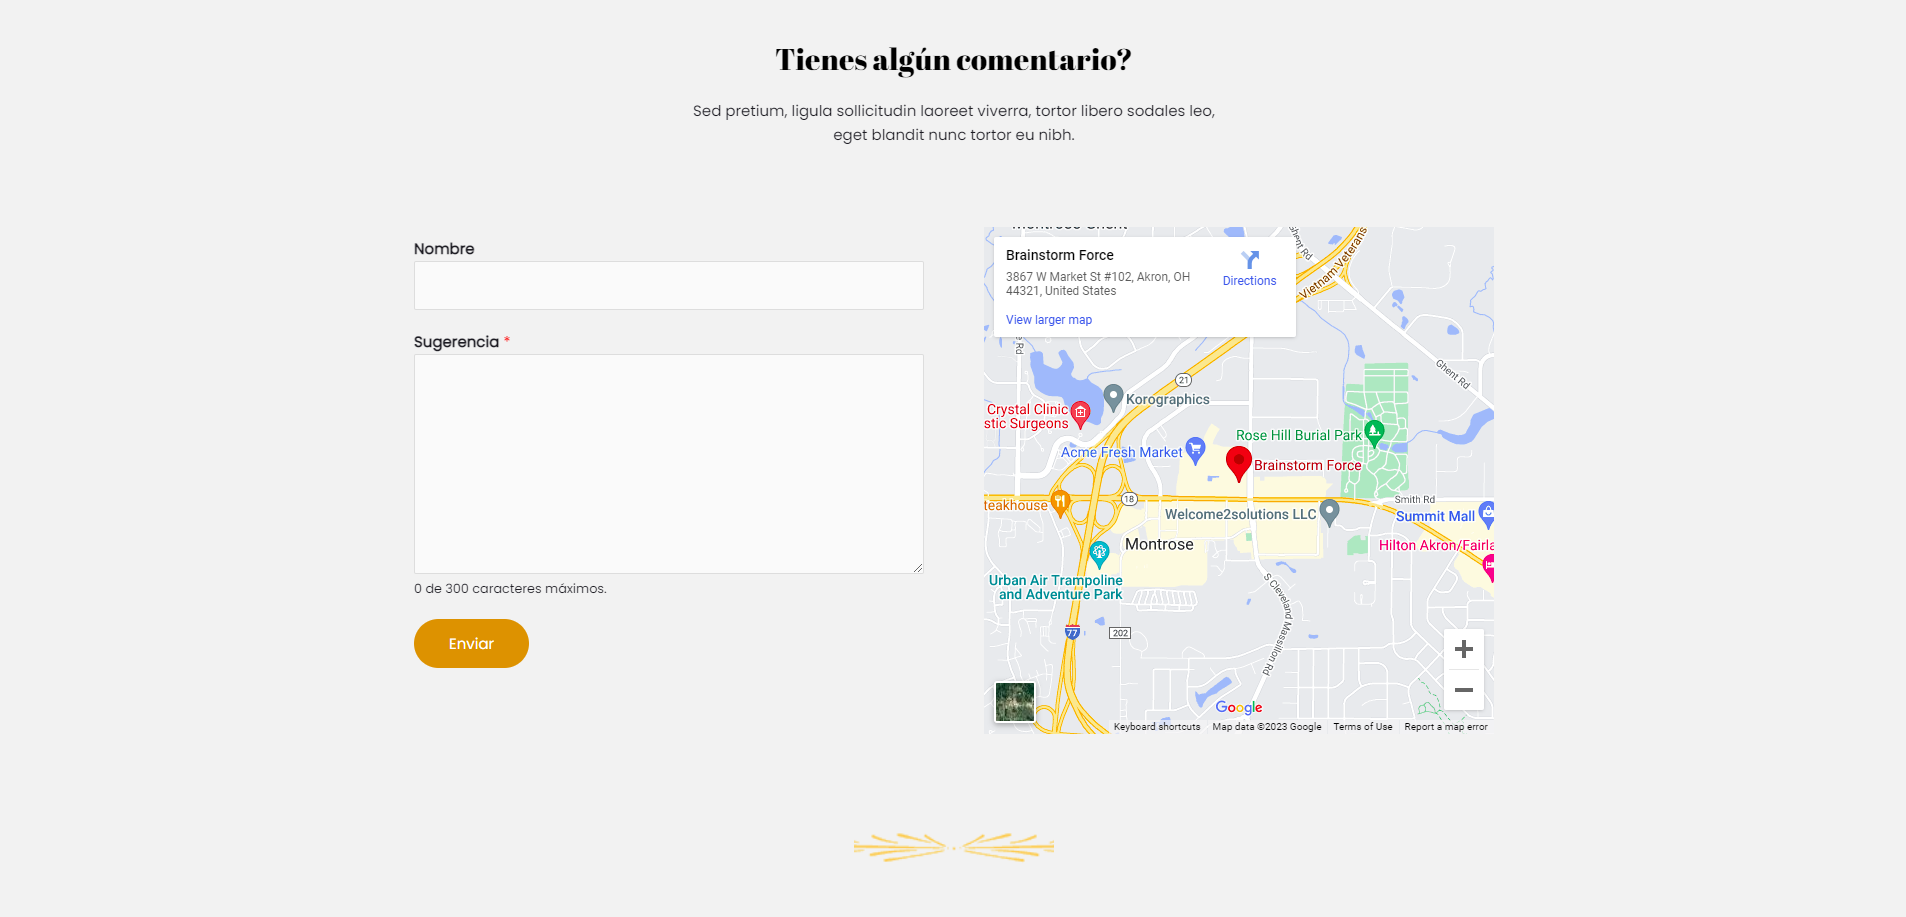The width and height of the screenshot is (1906, 917).
Task: Click the Urban Air Trampoline park marker
Action: pyautogui.click(x=1099, y=554)
